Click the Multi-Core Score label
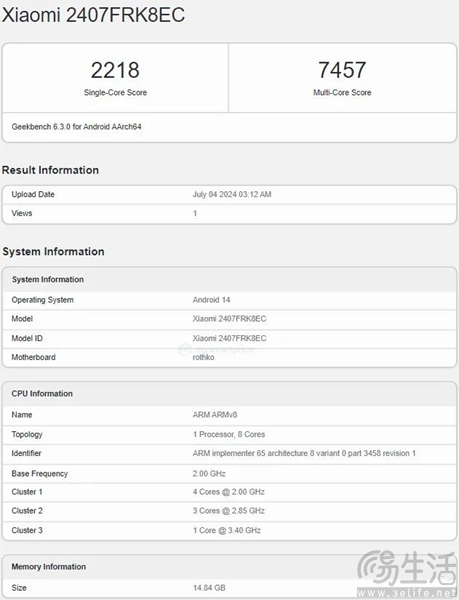The height and width of the screenshot is (600, 459). pos(342,93)
